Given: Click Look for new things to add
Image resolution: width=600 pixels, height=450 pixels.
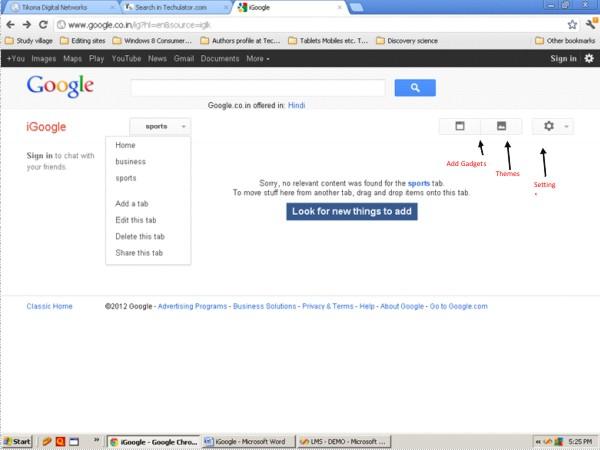Looking at the screenshot, I should (352, 211).
